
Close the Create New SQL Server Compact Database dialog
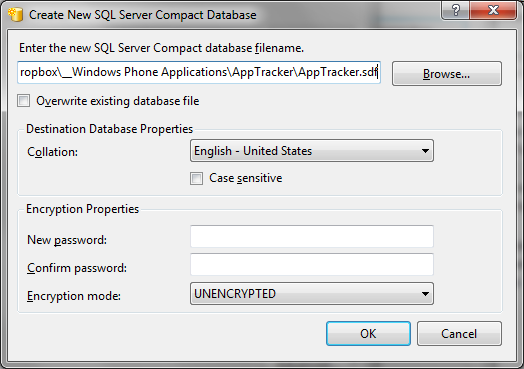click(493, 11)
